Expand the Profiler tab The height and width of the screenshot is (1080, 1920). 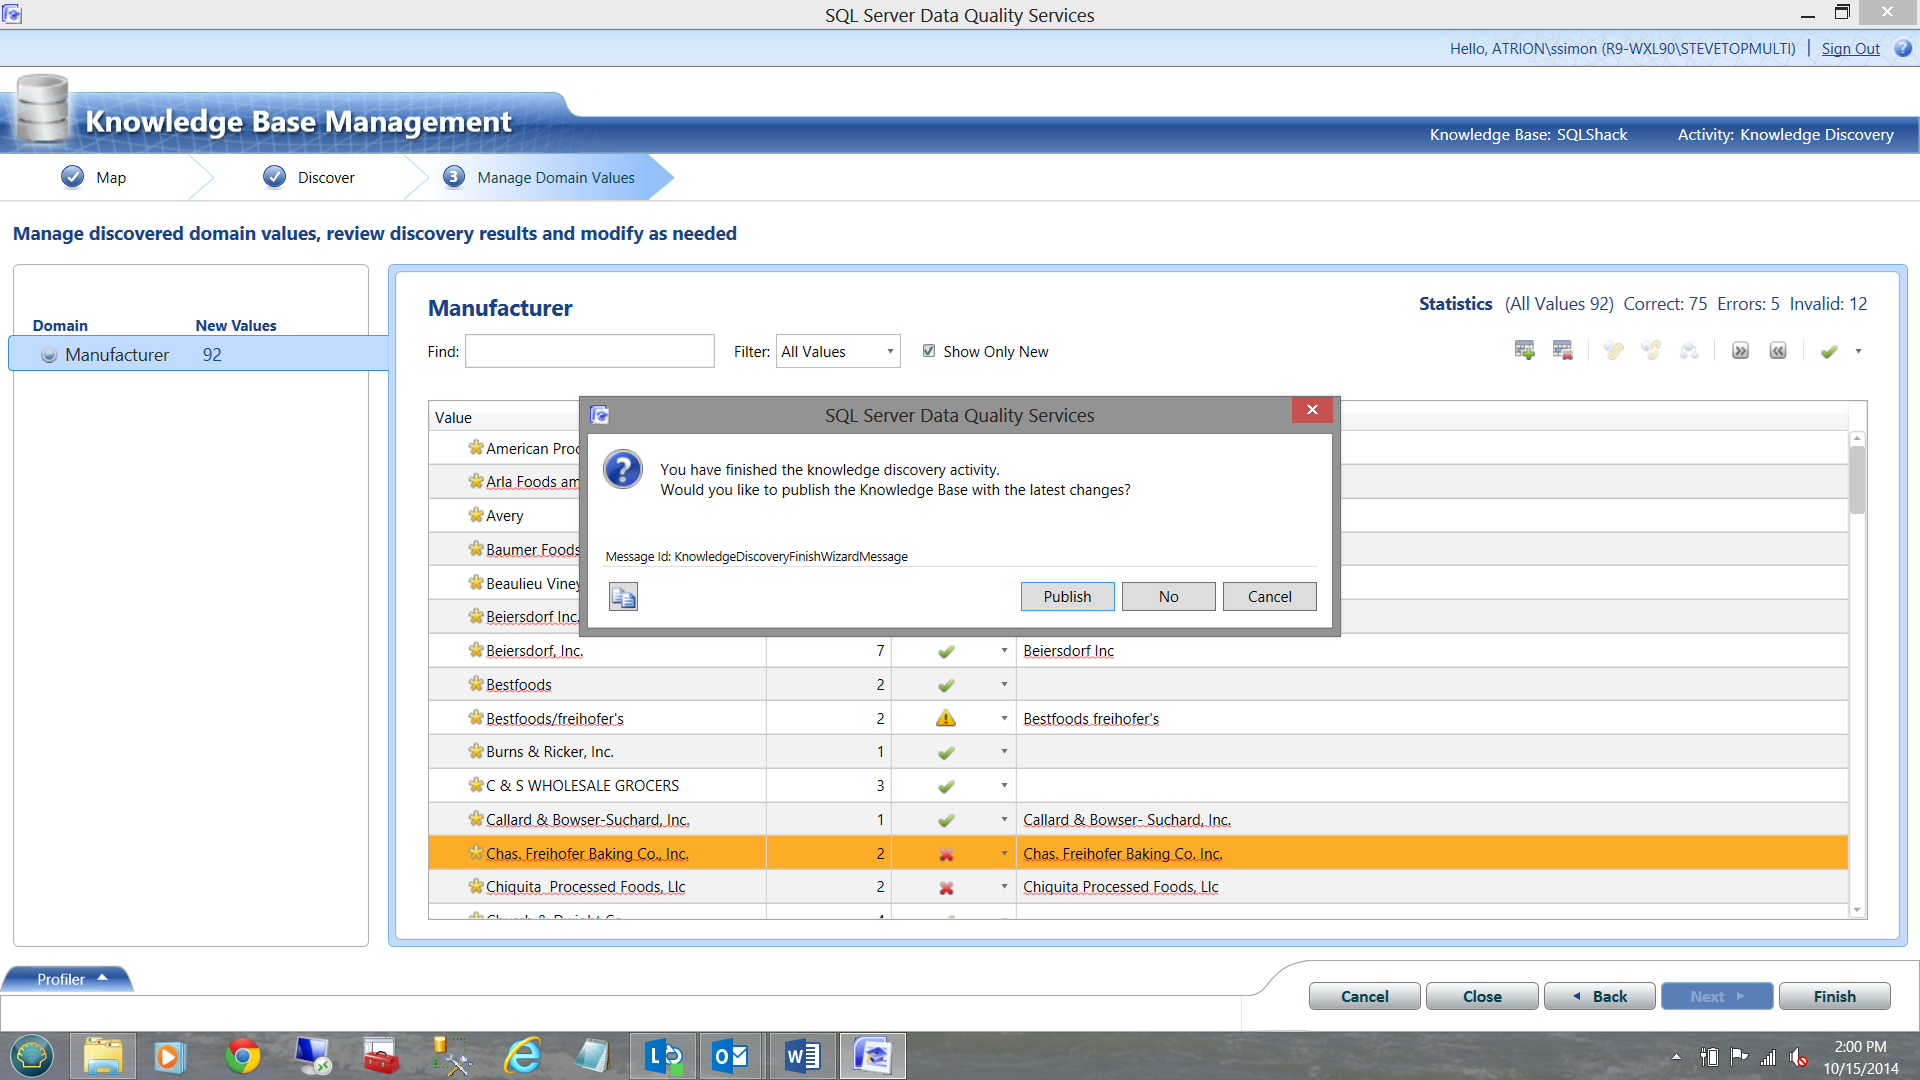(68, 979)
